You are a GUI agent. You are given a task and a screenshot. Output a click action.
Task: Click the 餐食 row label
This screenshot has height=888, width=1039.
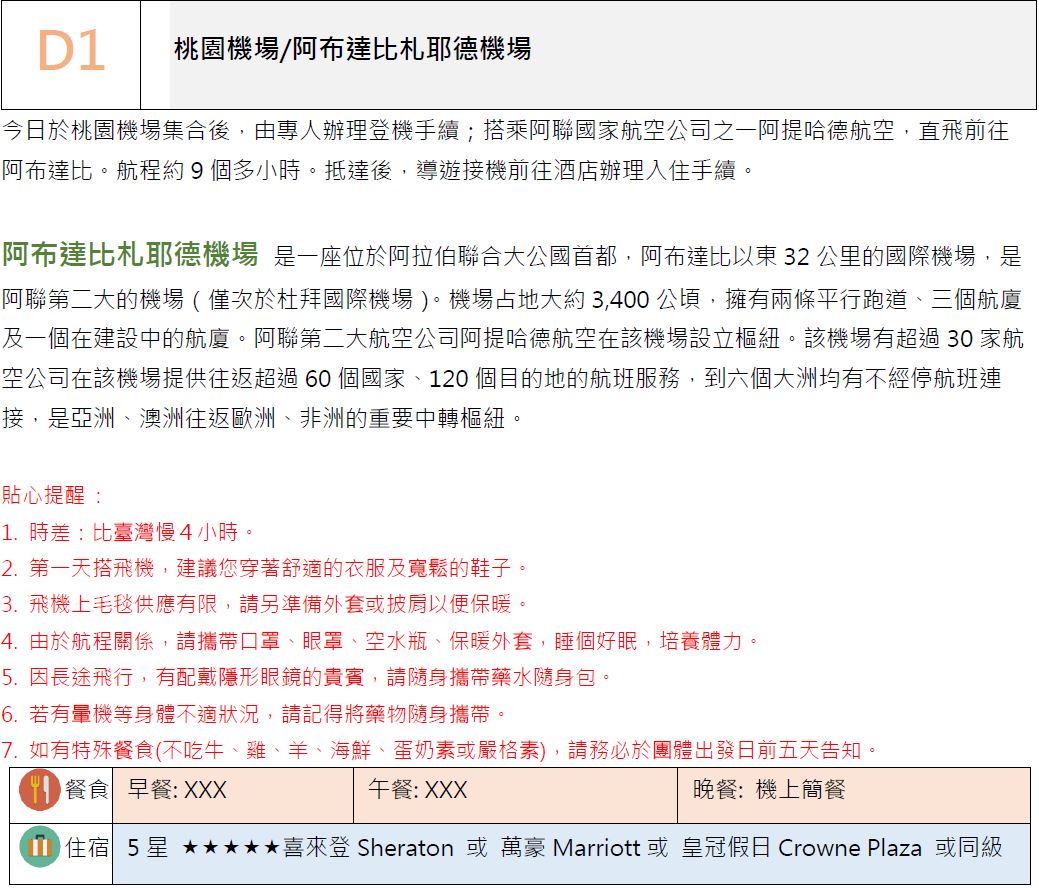point(86,790)
